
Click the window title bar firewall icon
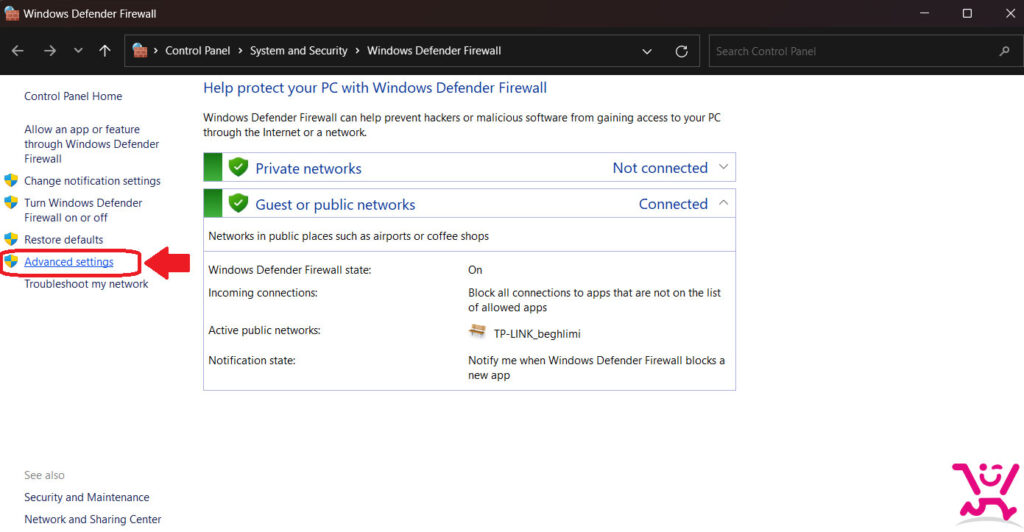pos(11,13)
